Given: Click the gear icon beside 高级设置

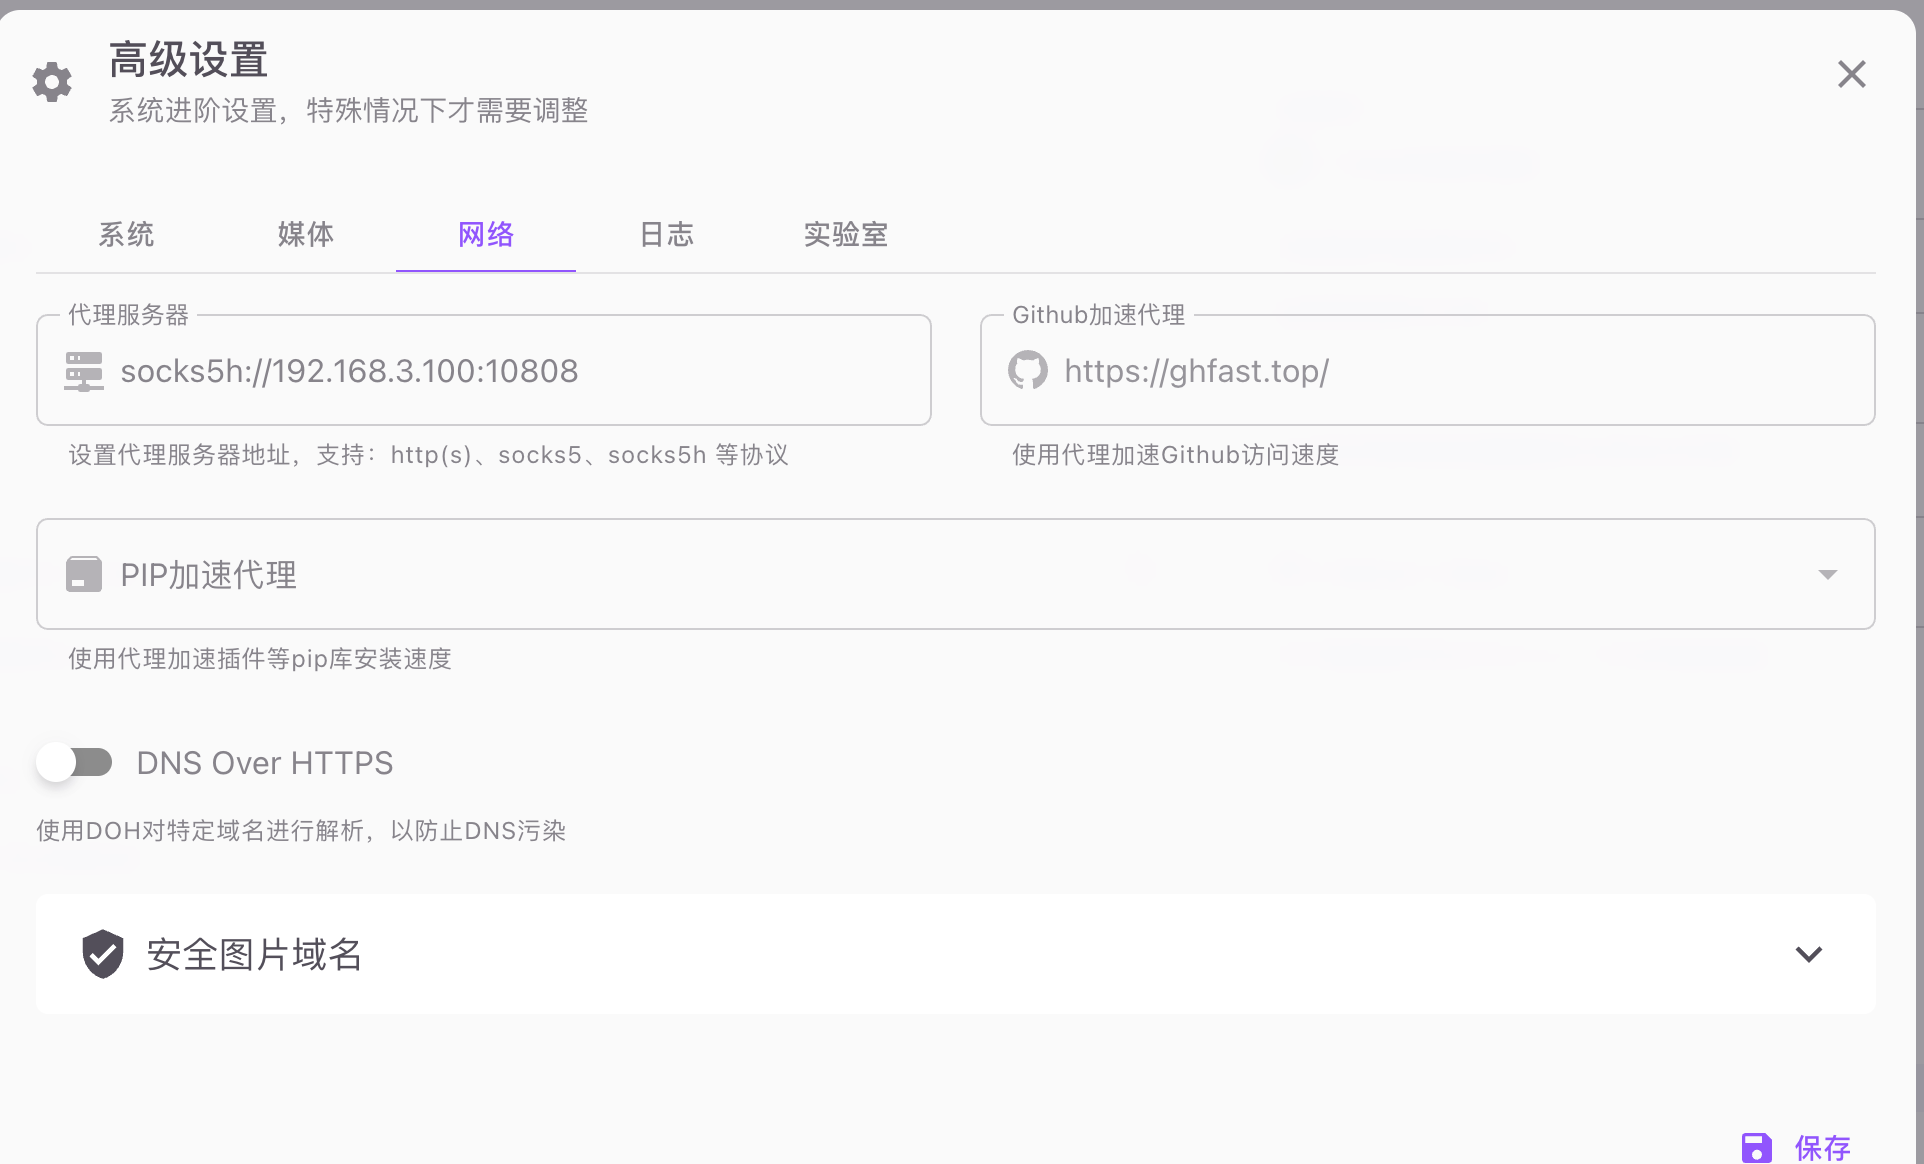Looking at the screenshot, I should [52, 82].
